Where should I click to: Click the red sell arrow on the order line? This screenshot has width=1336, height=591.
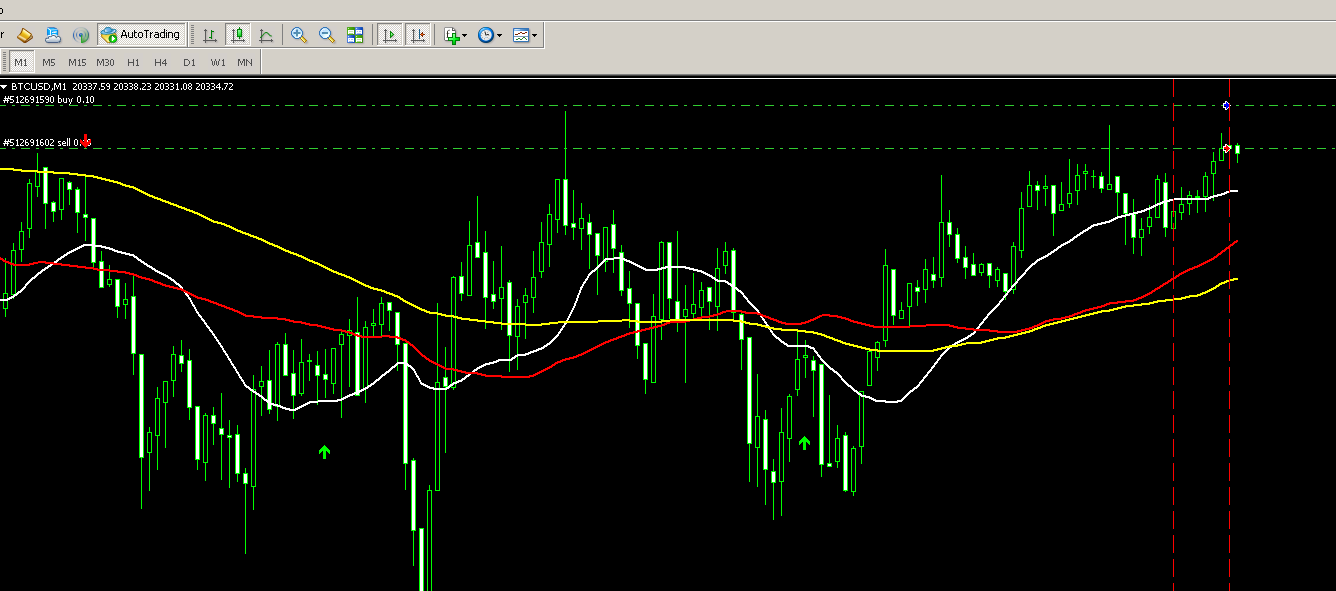click(86, 140)
